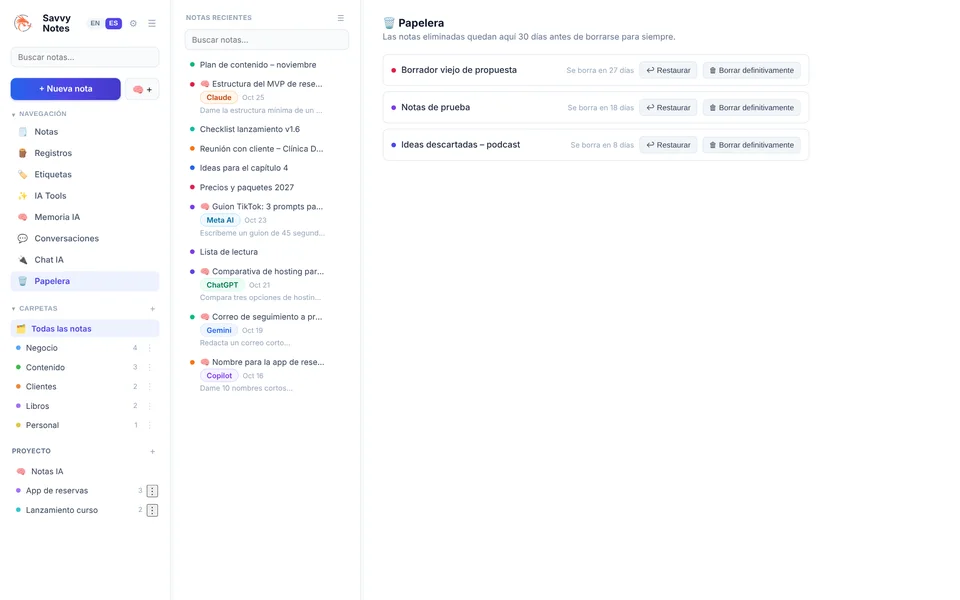Image resolution: width=960 pixels, height=600 pixels.
Task: Restore Ideas descartadas – podcast
Action: pos(668,145)
